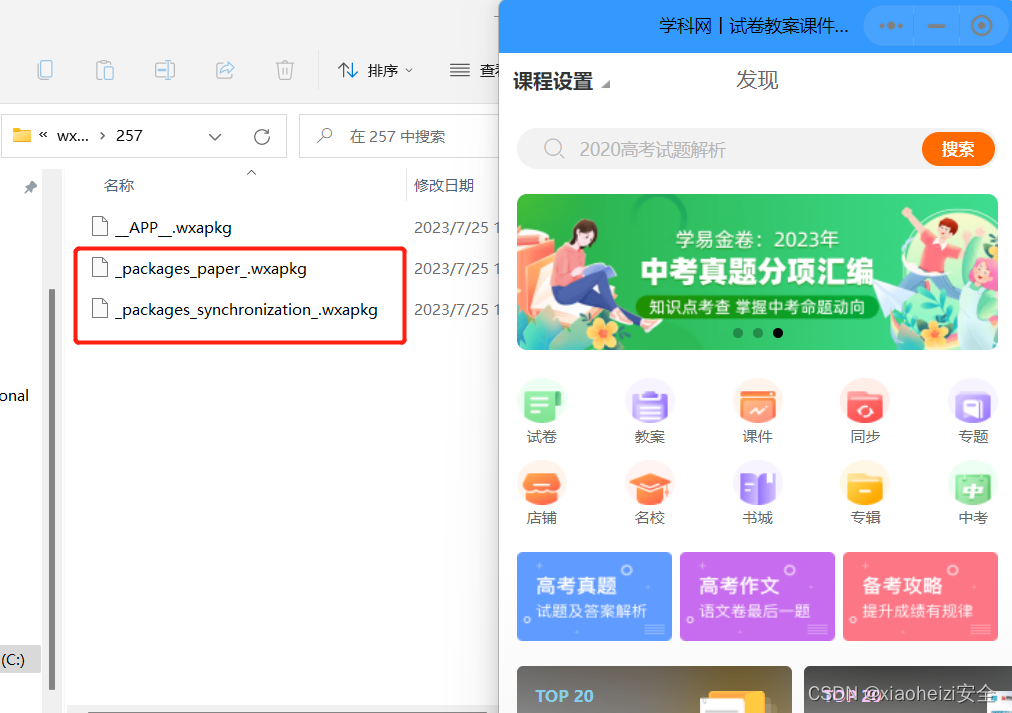The width and height of the screenshot is (1012, 713).
Task: Switch to the 发现 tab
Action: 758,80
